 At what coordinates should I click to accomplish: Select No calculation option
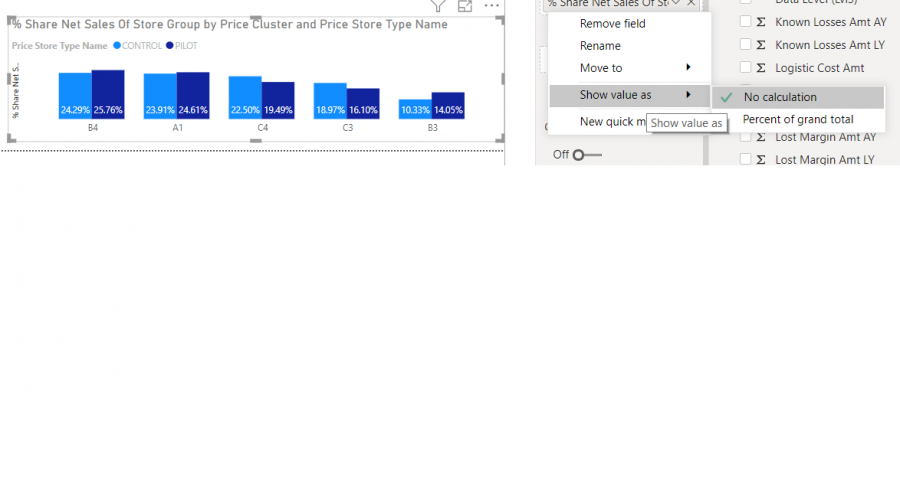point(798,97)
